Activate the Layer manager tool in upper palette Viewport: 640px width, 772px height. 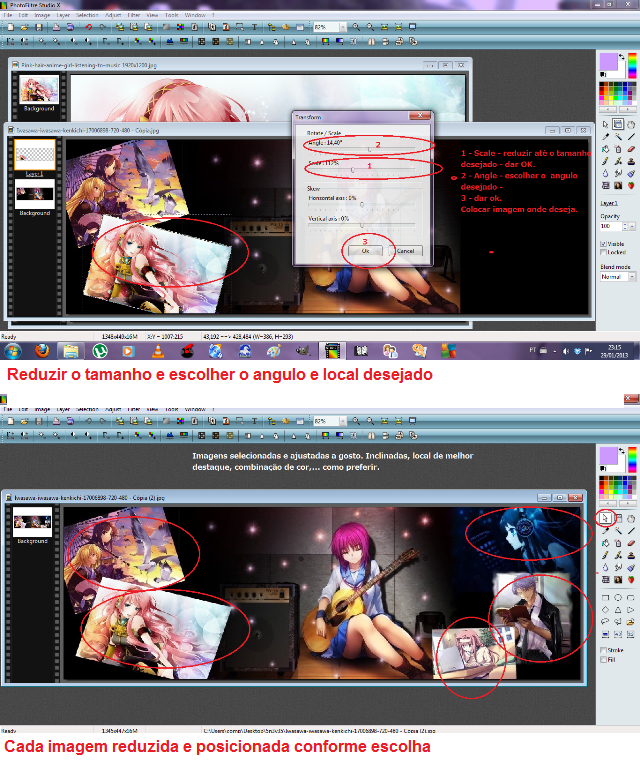618,124
